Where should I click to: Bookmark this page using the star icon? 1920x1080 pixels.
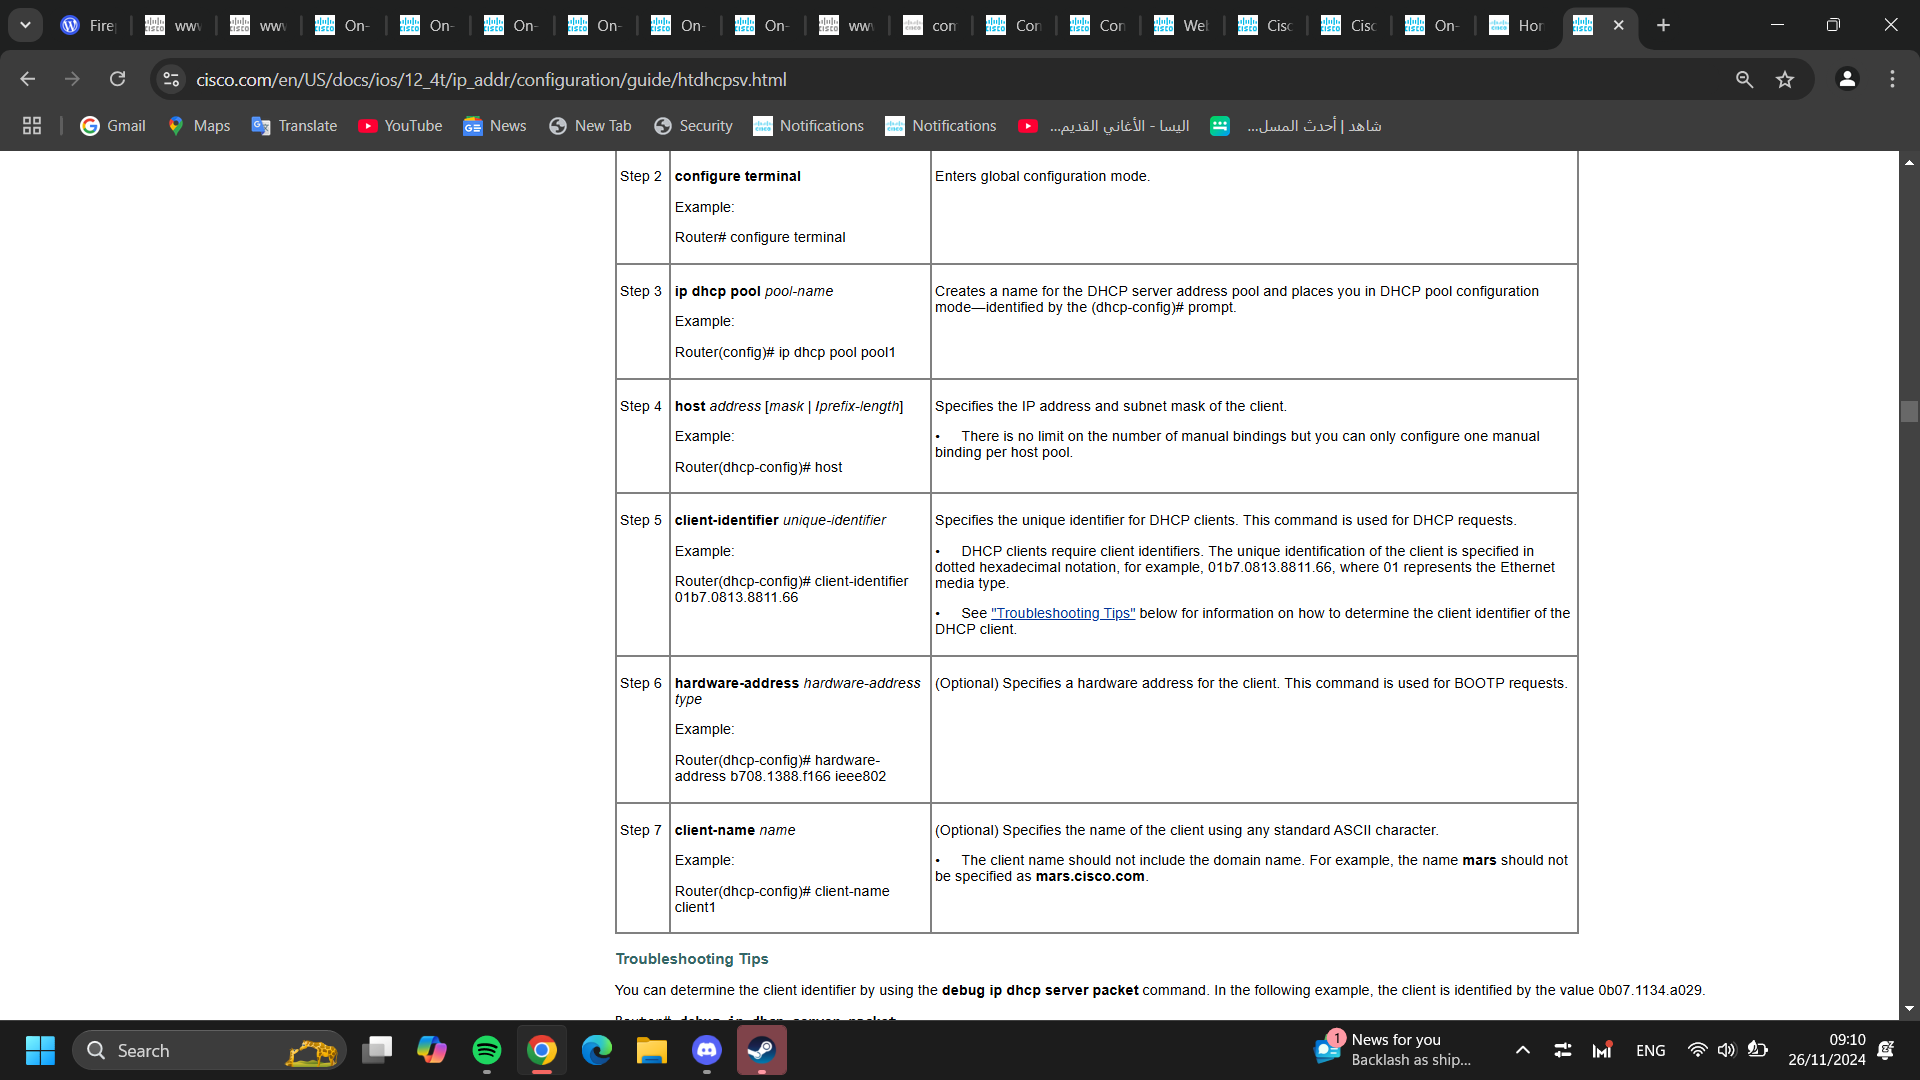[x=1785, y=79]
